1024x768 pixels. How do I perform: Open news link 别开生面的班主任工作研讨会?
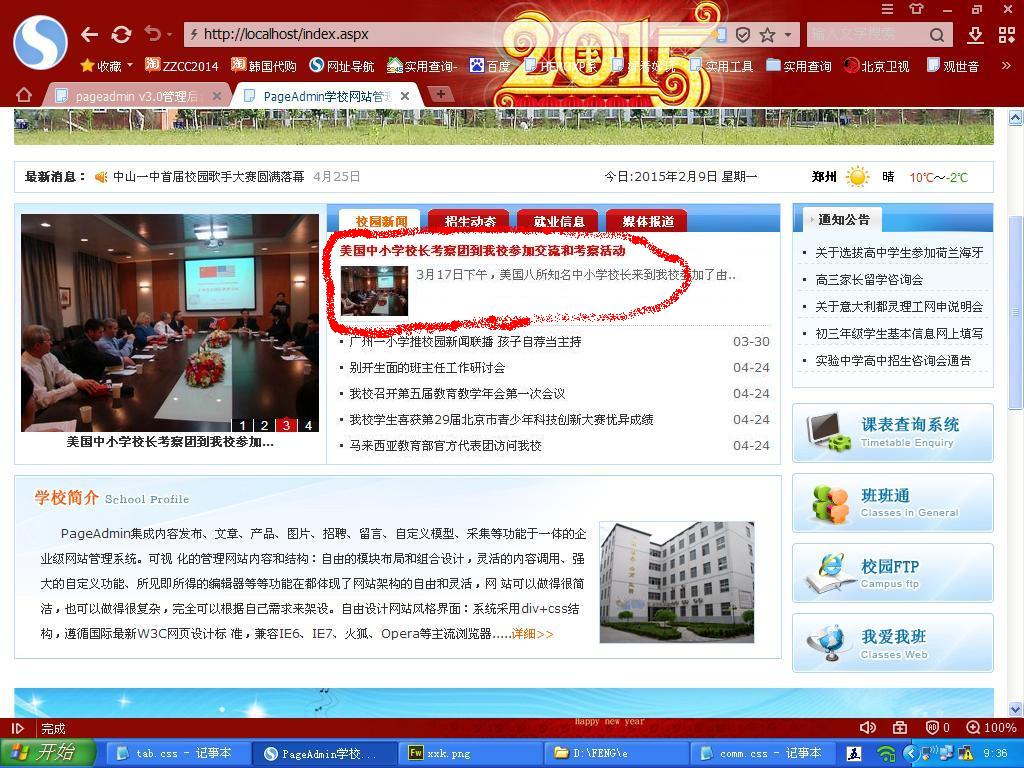[427, 367]
